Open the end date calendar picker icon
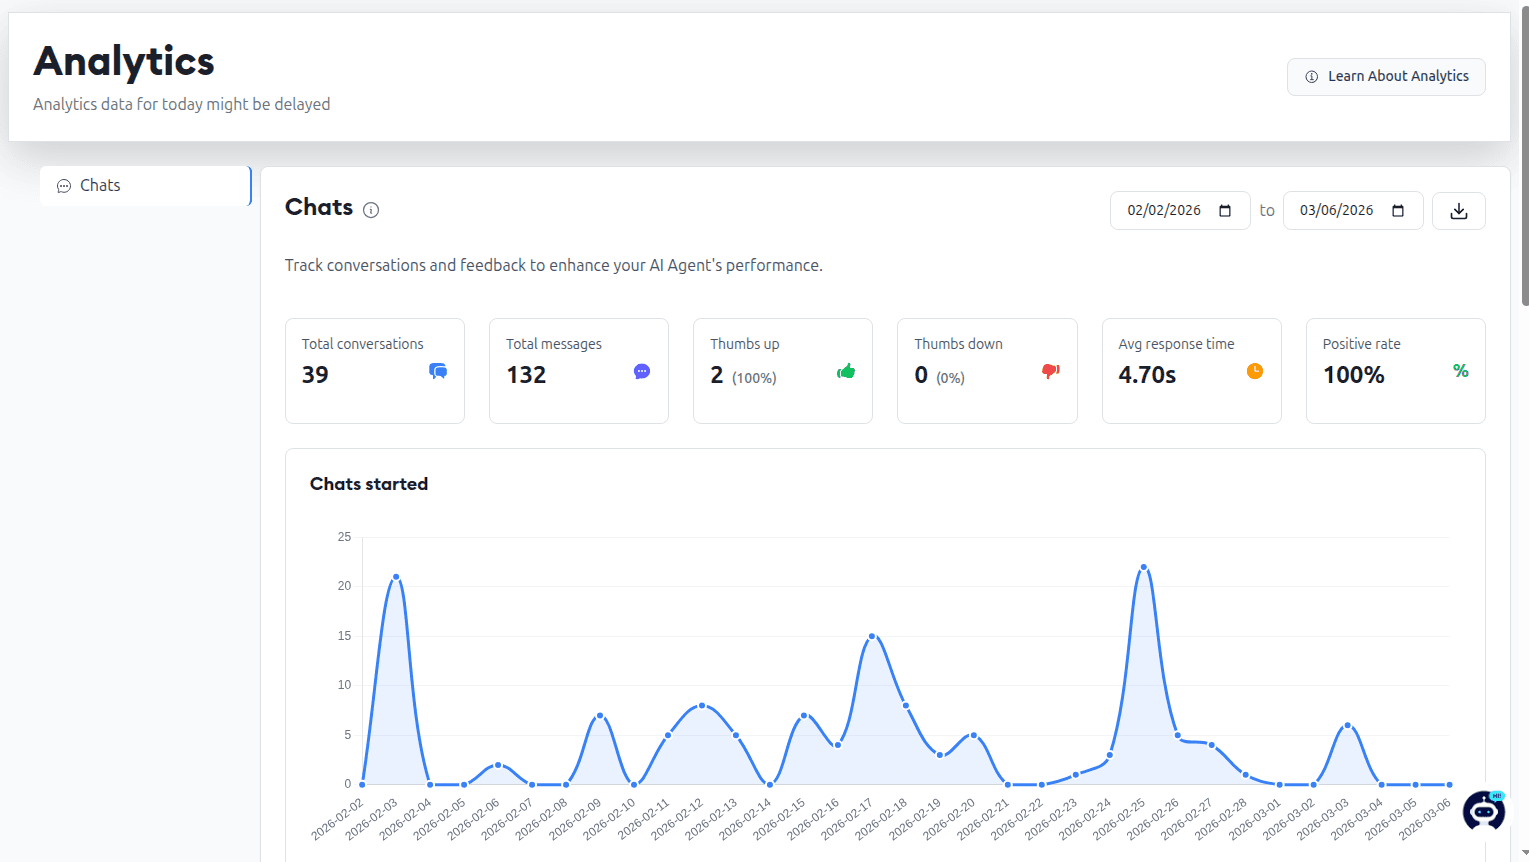 coord(1398,211)
